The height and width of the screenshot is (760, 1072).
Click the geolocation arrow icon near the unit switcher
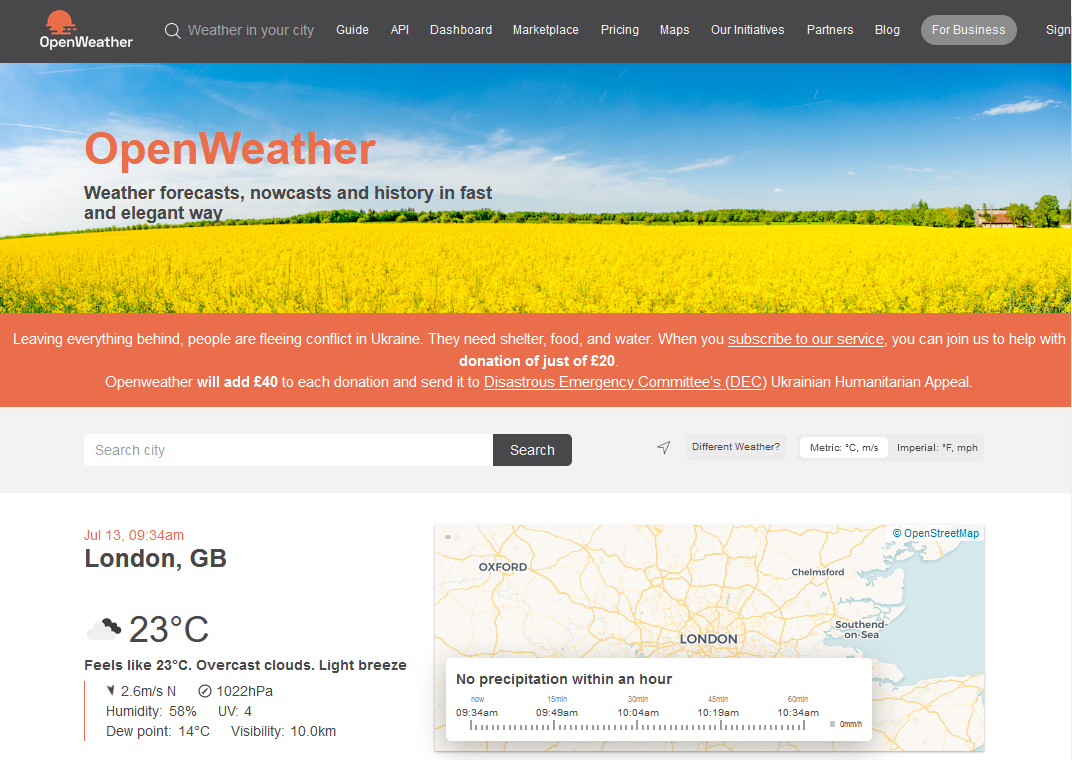coord(663,447)
